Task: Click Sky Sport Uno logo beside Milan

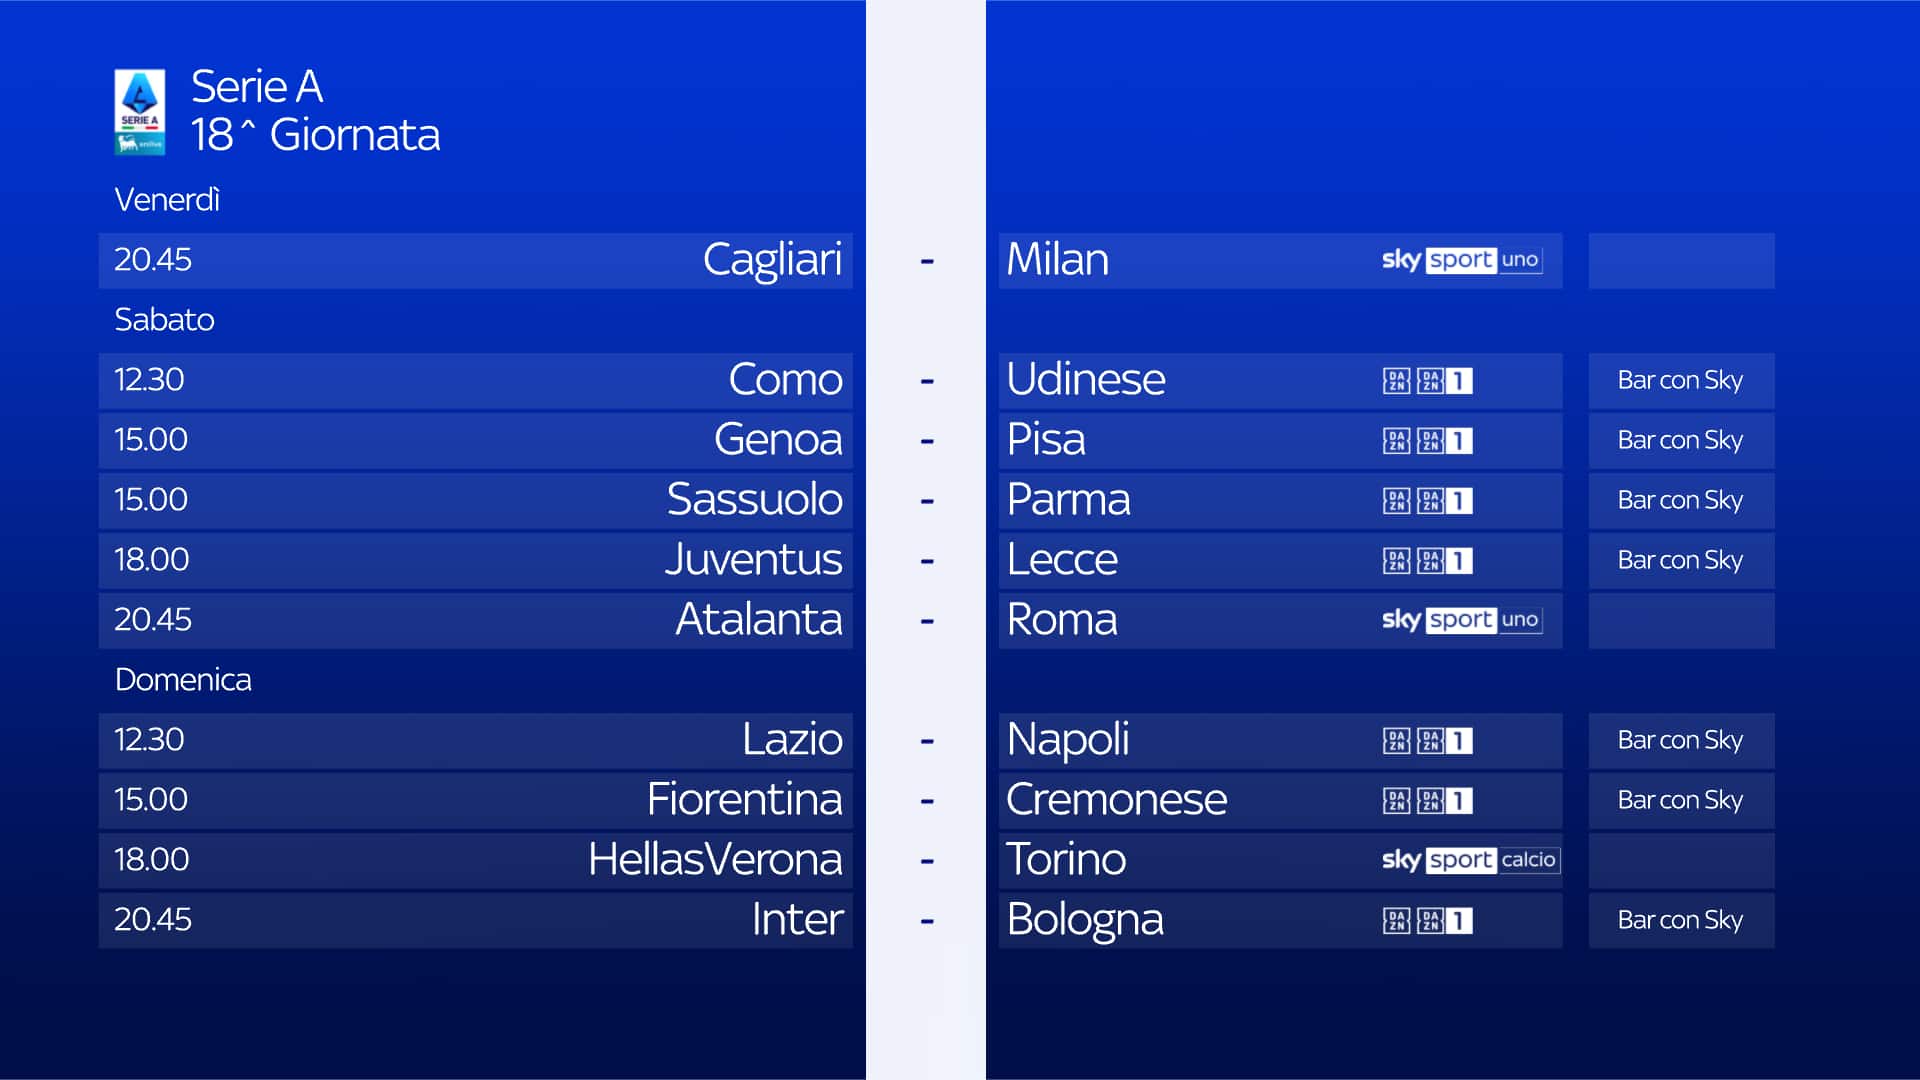Action: tap(1461, 260)
